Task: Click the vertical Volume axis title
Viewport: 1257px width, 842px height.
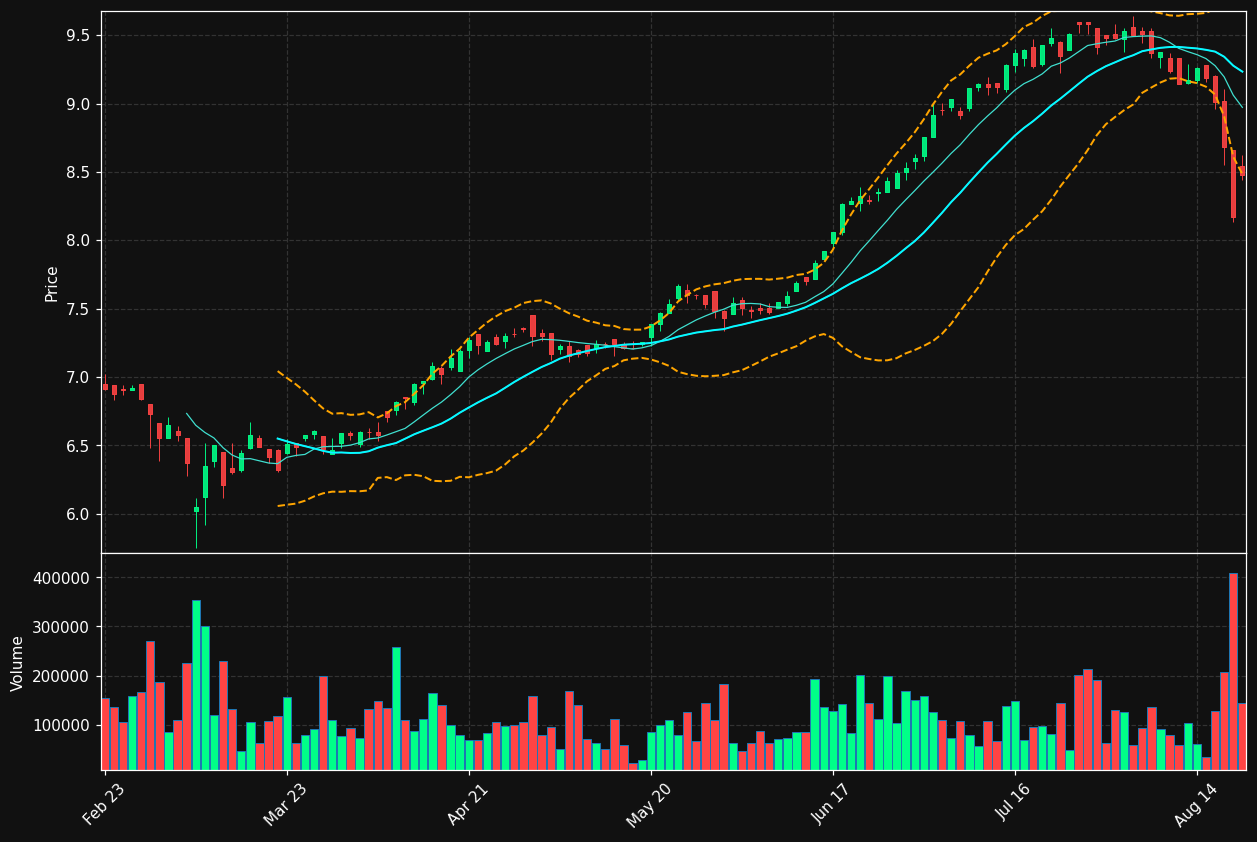Action: [17, 663]
